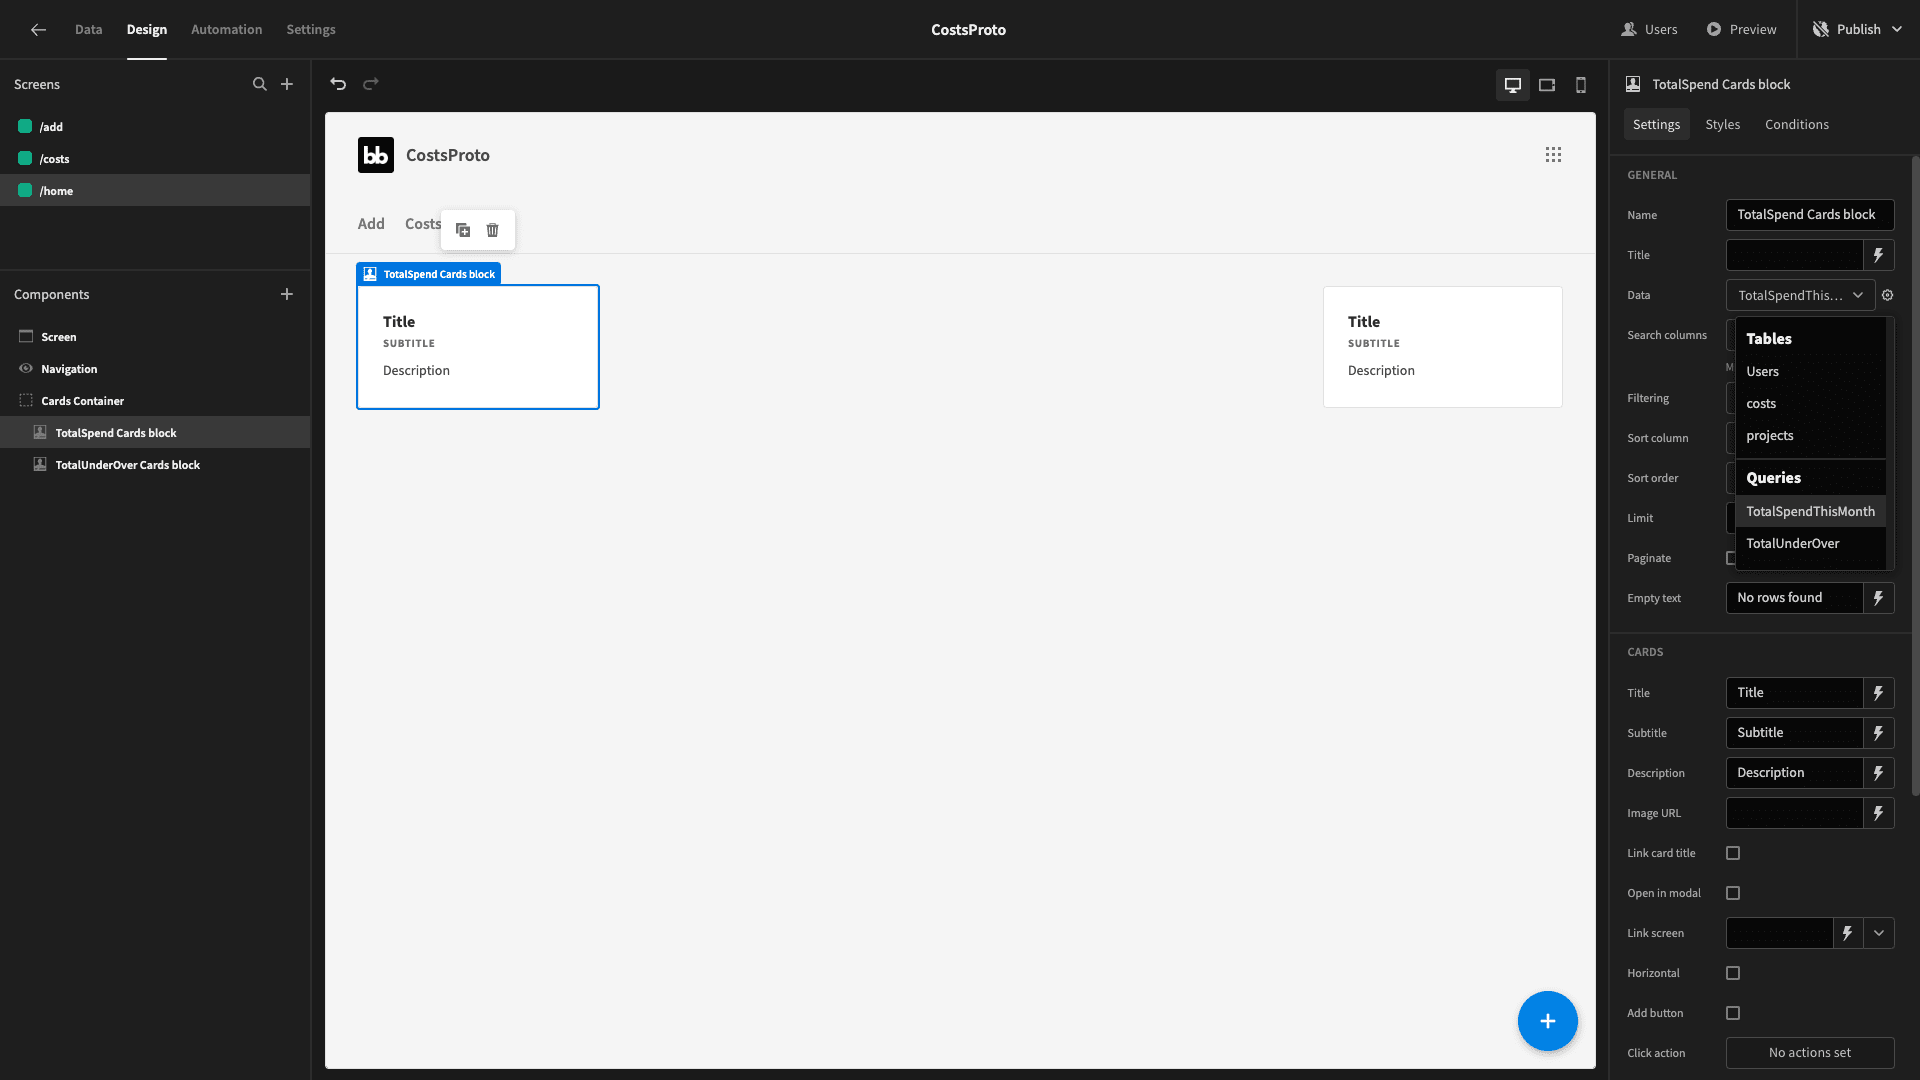Viewport: 1920px width, 1080px height.
Task: Switch to mobile preview device icon
Action: 1581,85
